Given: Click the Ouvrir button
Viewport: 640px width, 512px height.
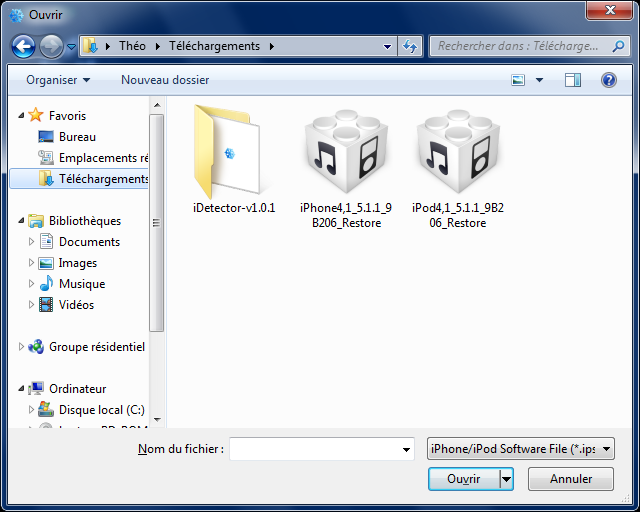Looking at the screenshot, I should point(464,479).
